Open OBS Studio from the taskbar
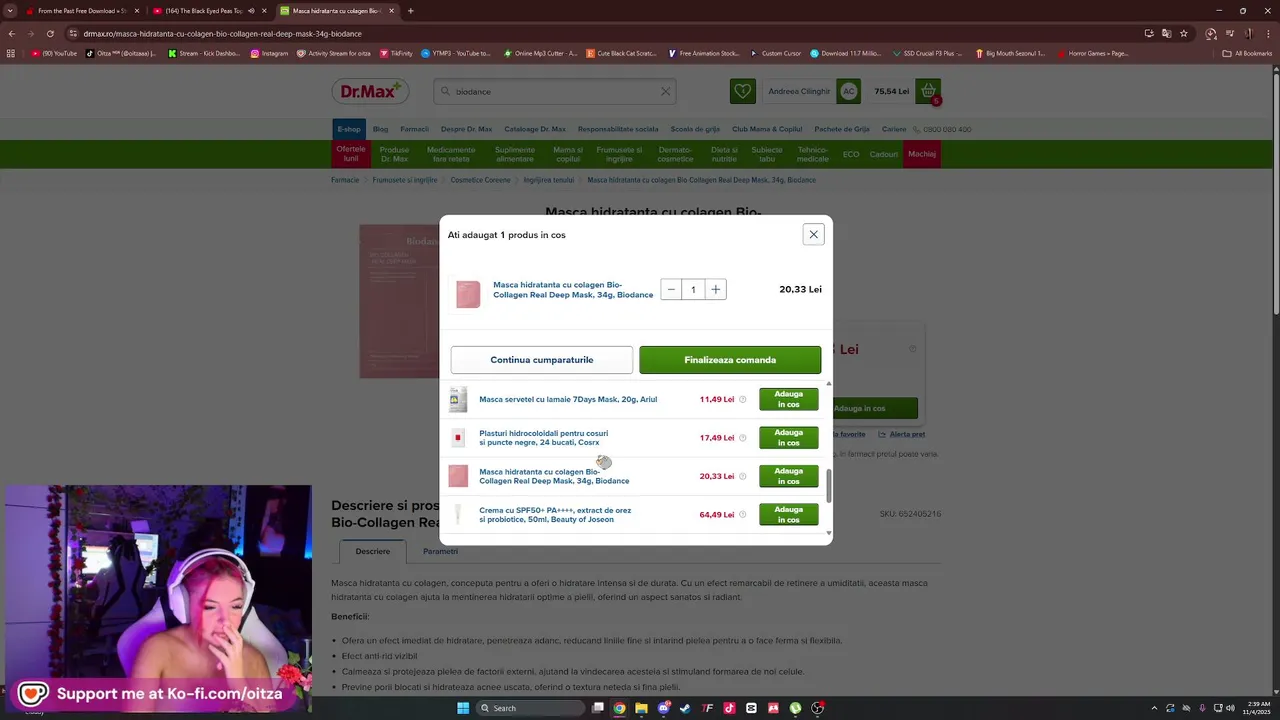Viewport: 1280px width, 720px height. [817, 708]
